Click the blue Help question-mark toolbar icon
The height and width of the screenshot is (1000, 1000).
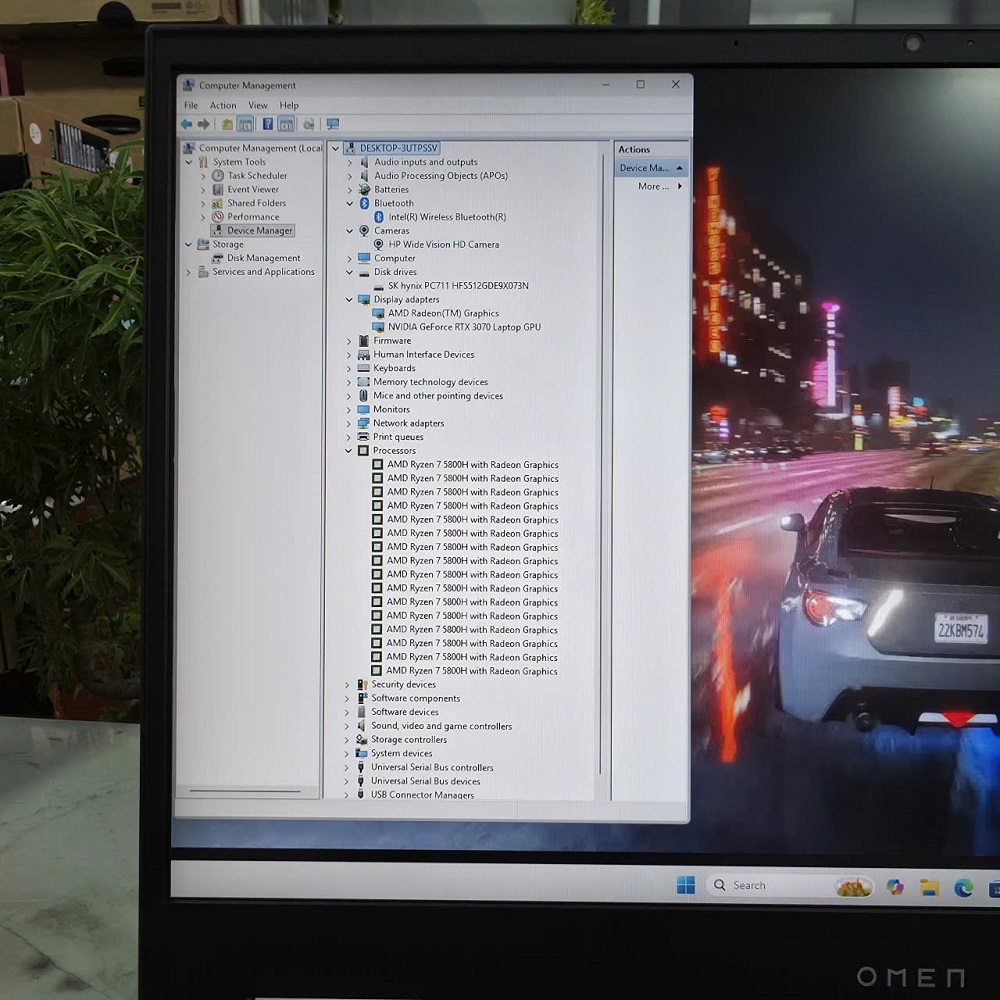point(268,124)
